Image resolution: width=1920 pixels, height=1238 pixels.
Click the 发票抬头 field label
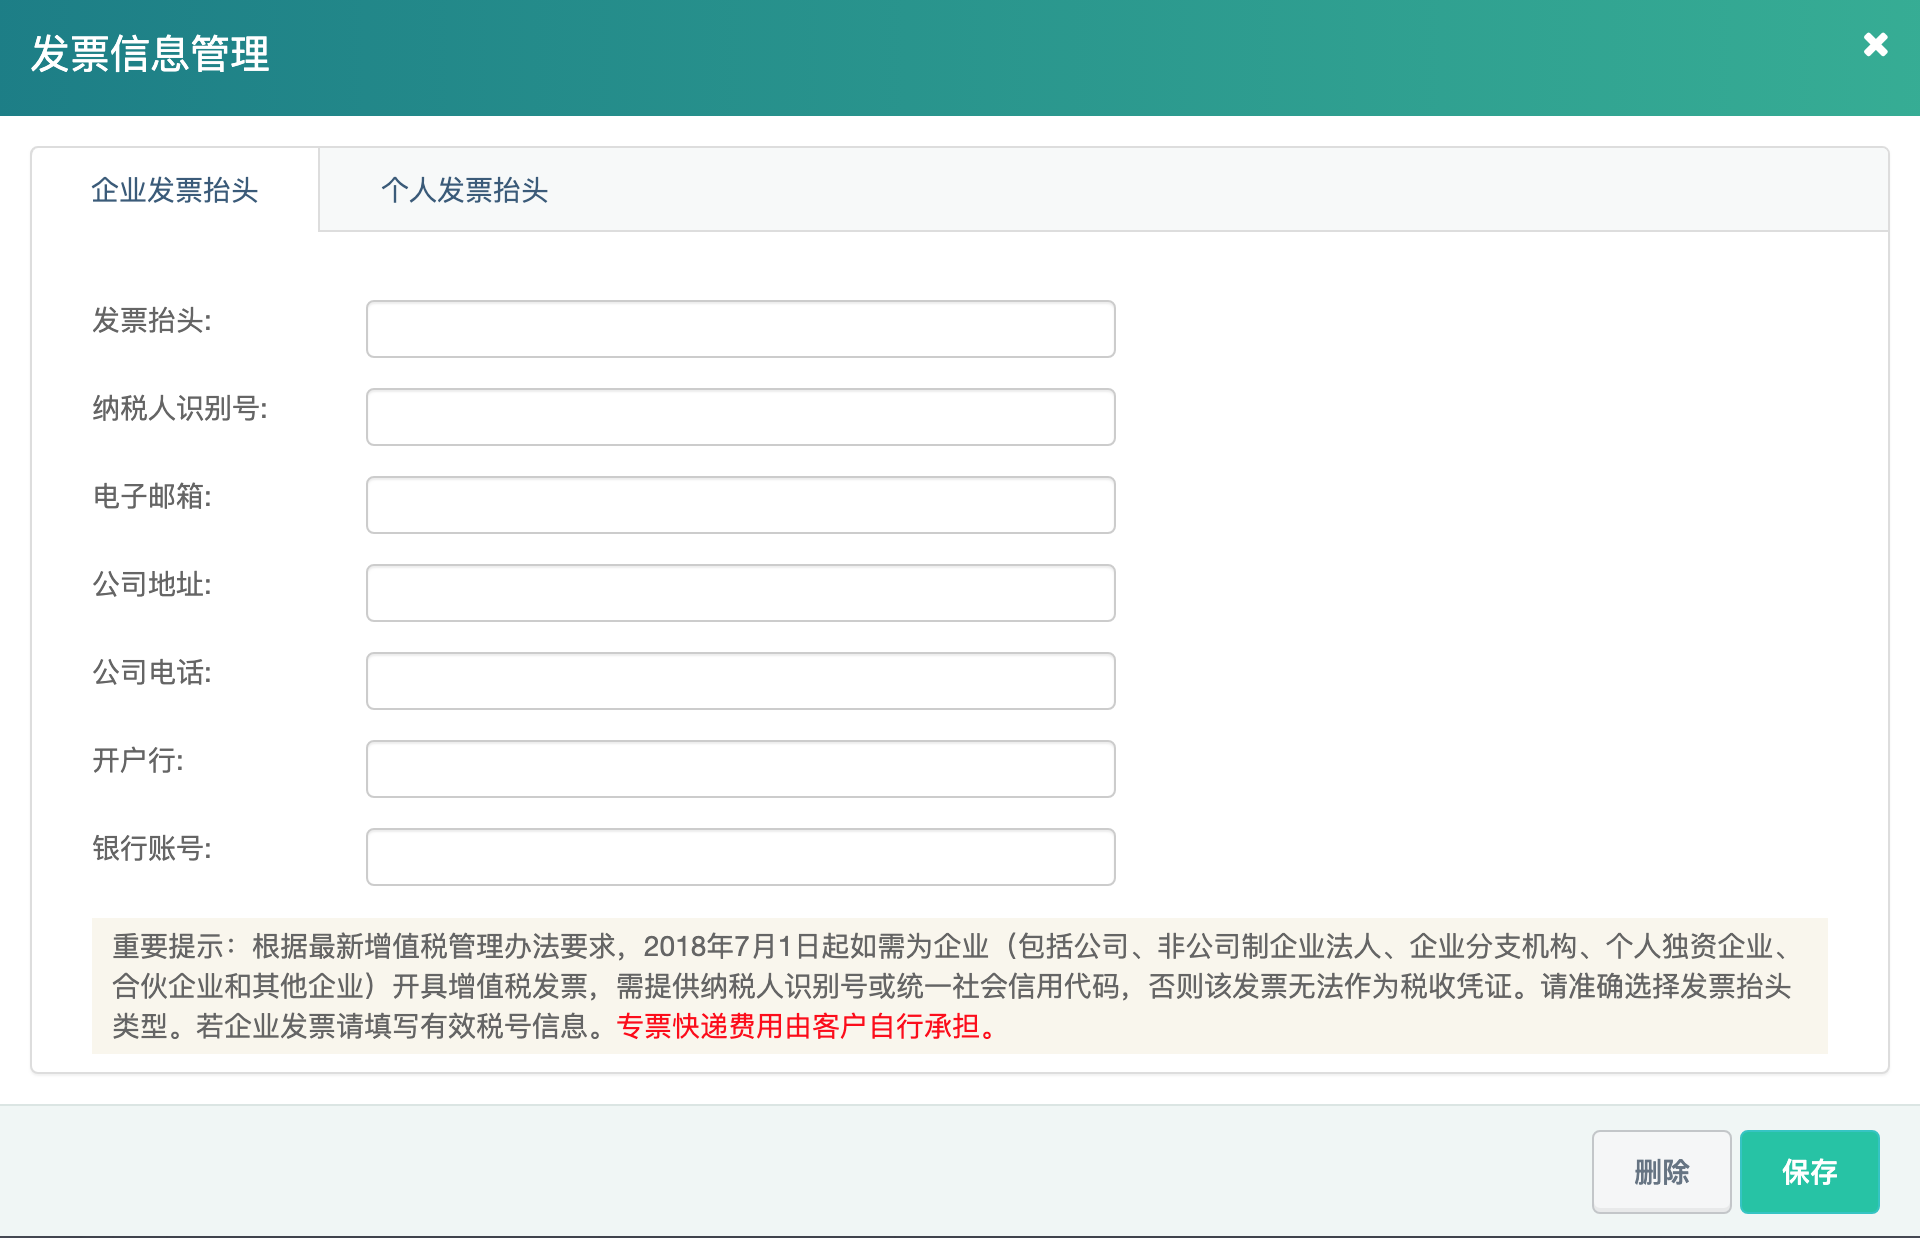point(152,322)
